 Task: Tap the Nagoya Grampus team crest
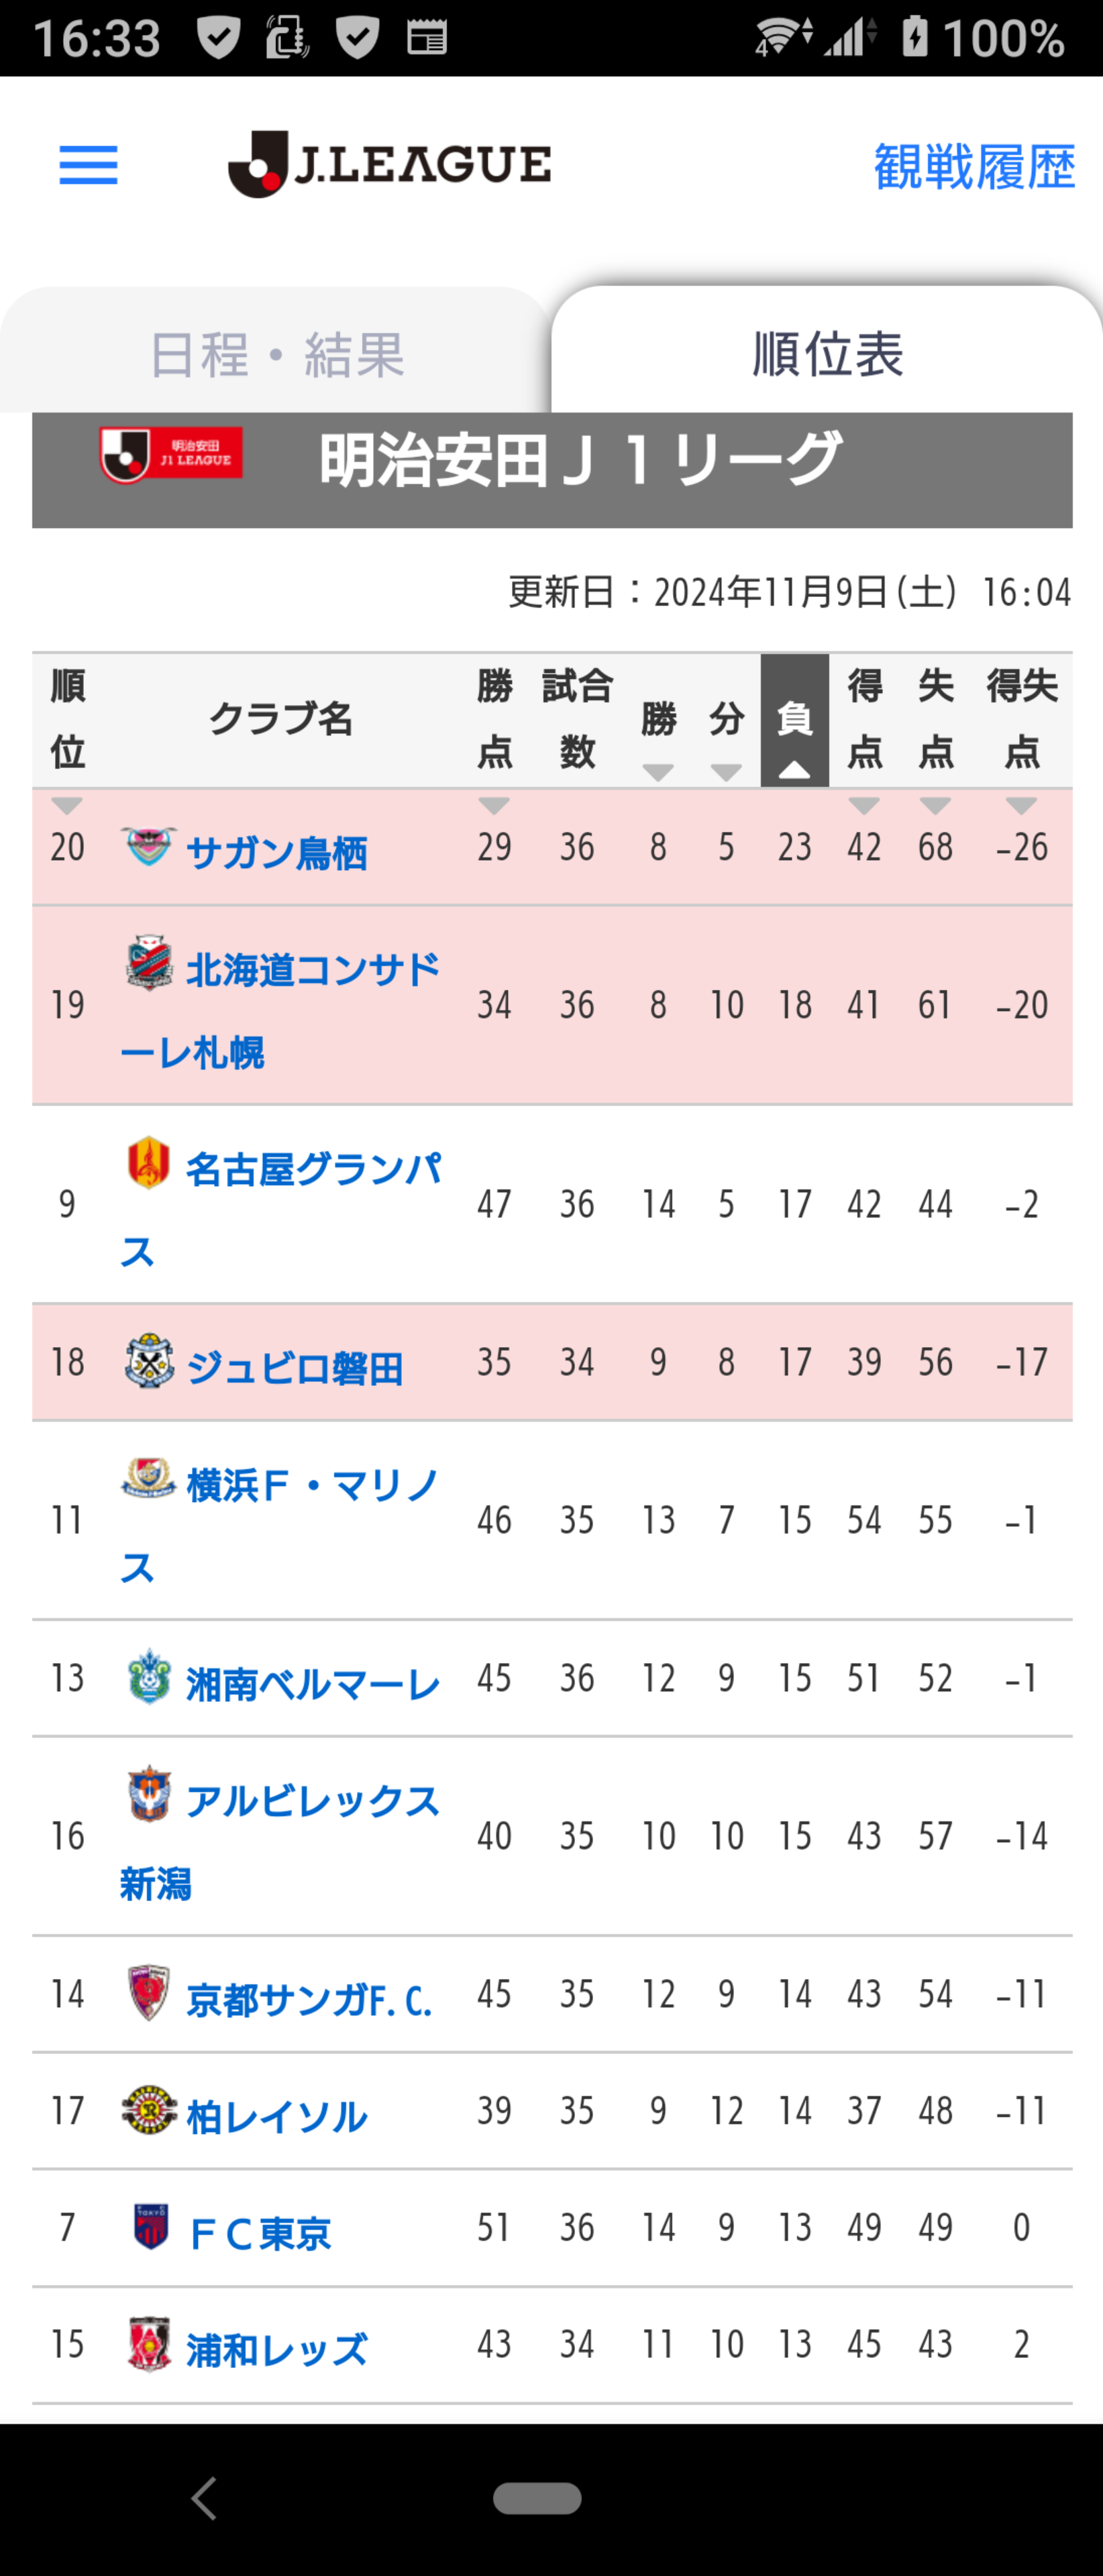click(x=149, y=1163)
